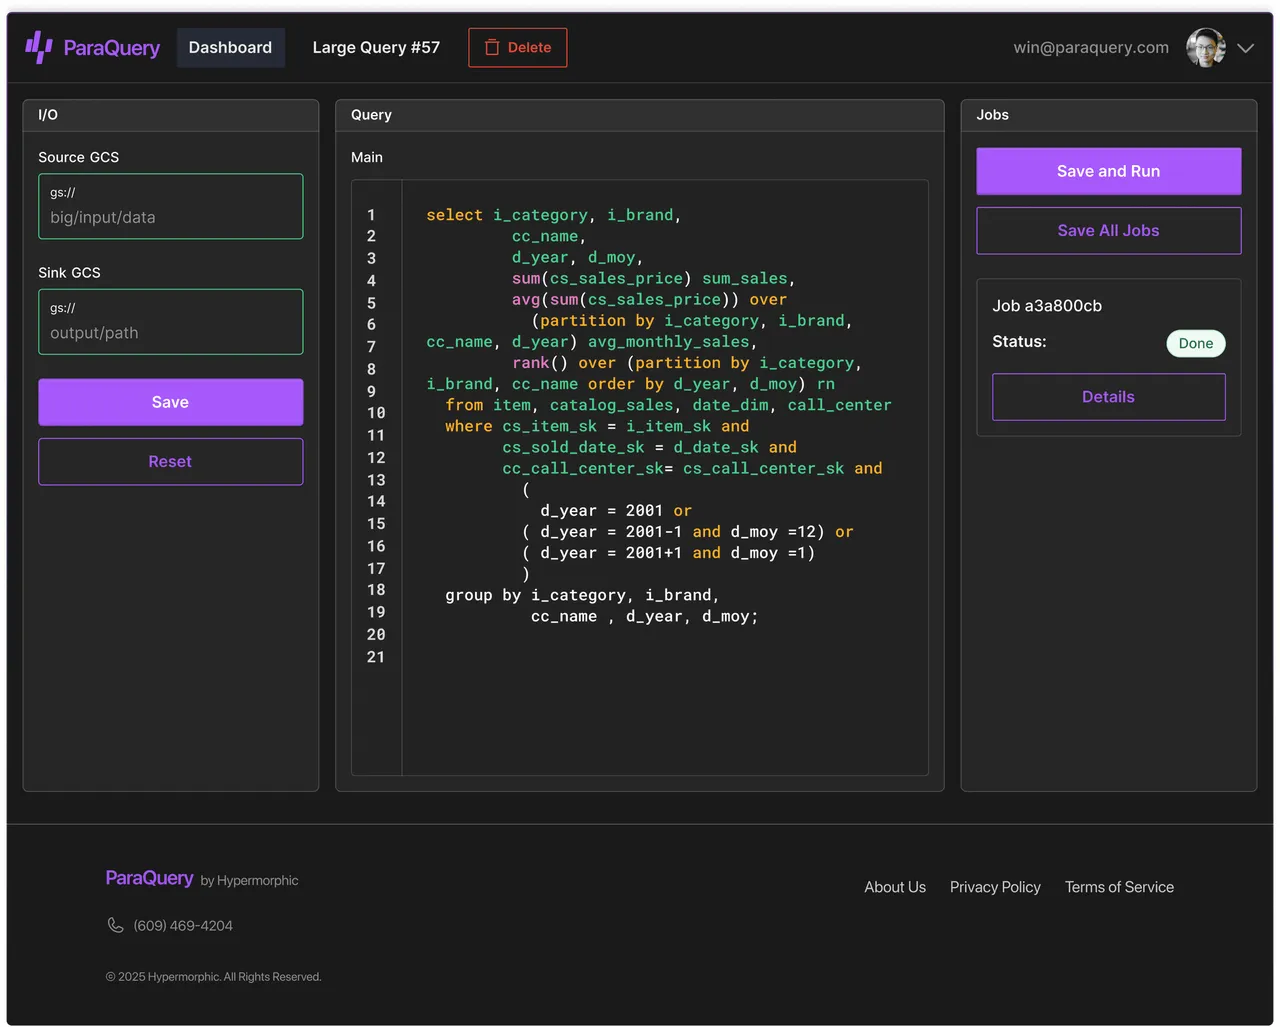Image resolution: width=1280 pixels, height=1027 pixels.
Task: Click the Jobs panel header
Action: coord(1108,115)
